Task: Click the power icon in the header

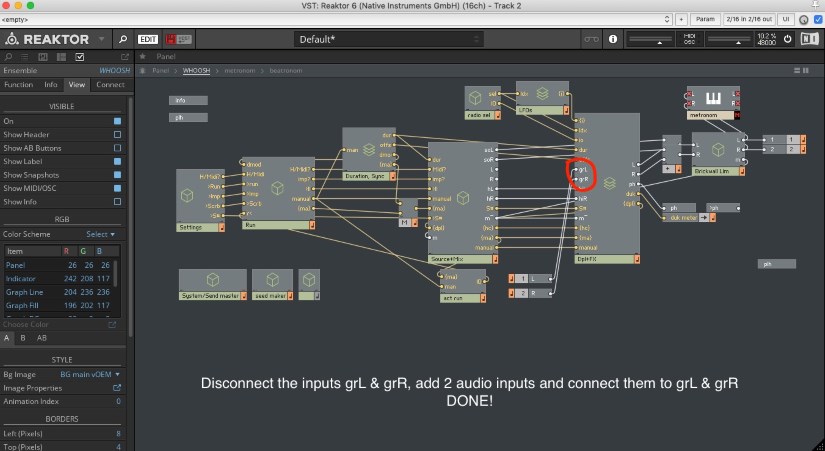Action: point(788,39)
